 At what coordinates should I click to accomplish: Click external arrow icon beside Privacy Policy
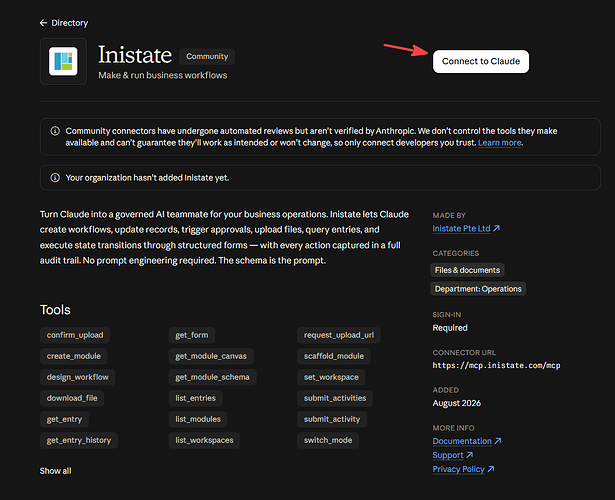[491, 469]
